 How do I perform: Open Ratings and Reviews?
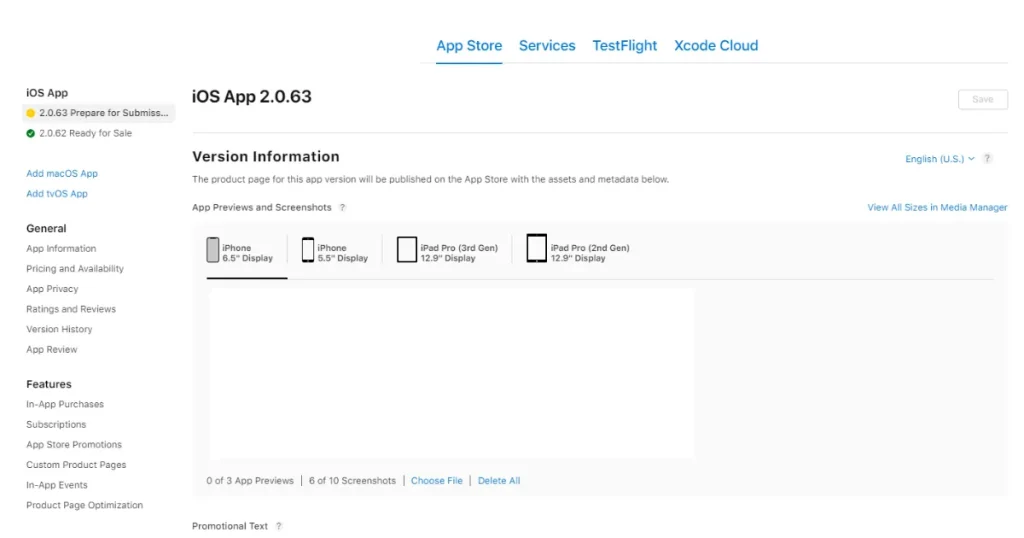pos(71,309)
